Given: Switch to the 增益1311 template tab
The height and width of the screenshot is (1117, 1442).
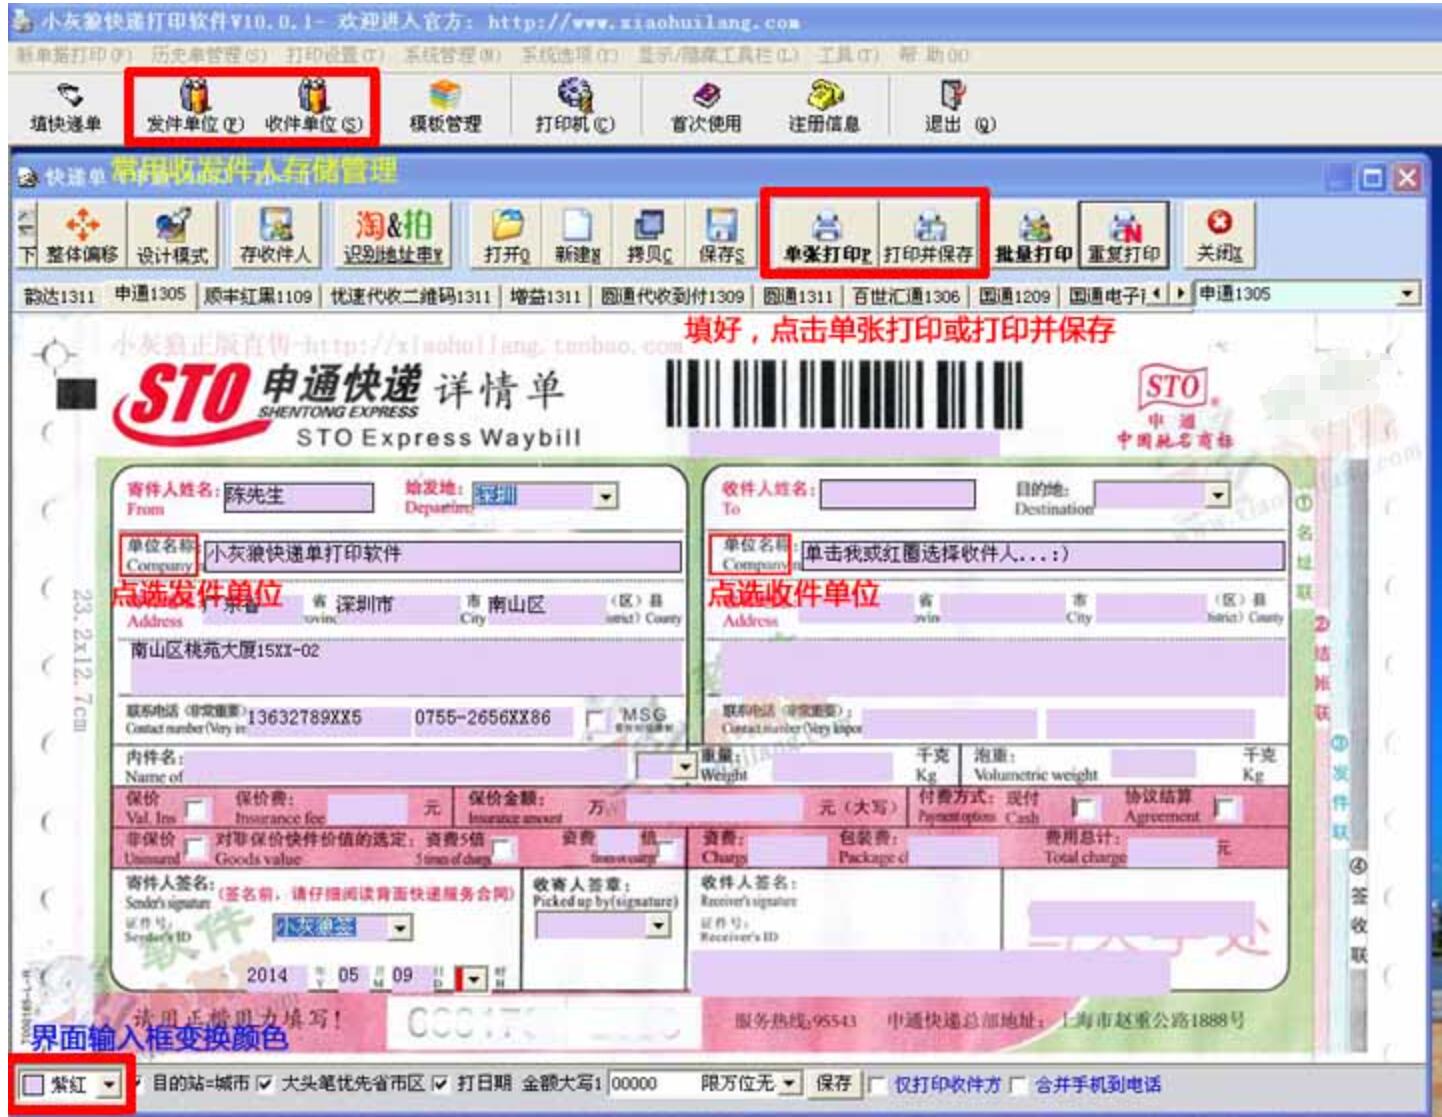Looking at the screenshot, I should (545, 295).
